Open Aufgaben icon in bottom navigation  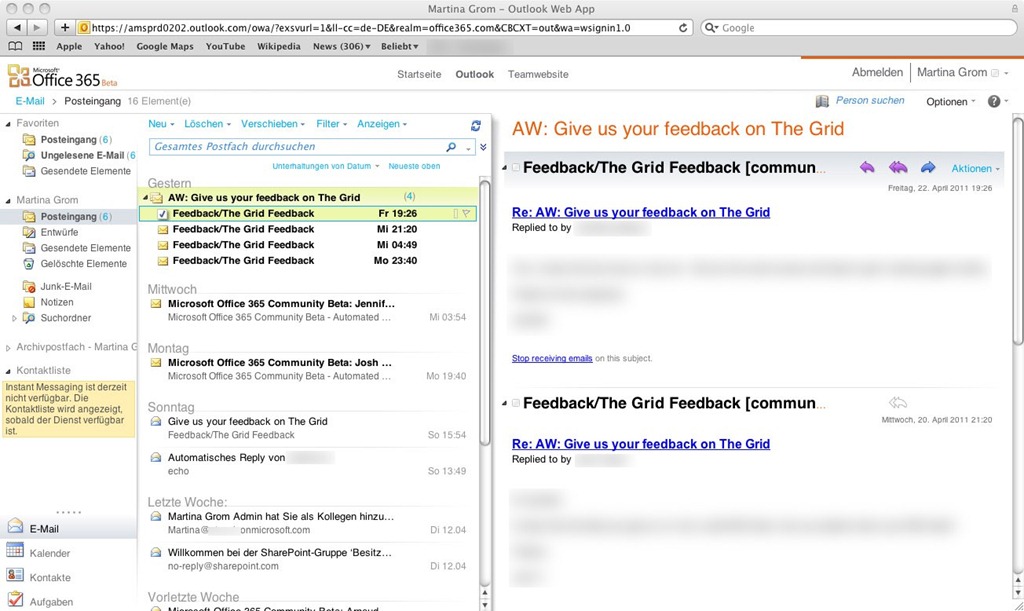(15, 599)
